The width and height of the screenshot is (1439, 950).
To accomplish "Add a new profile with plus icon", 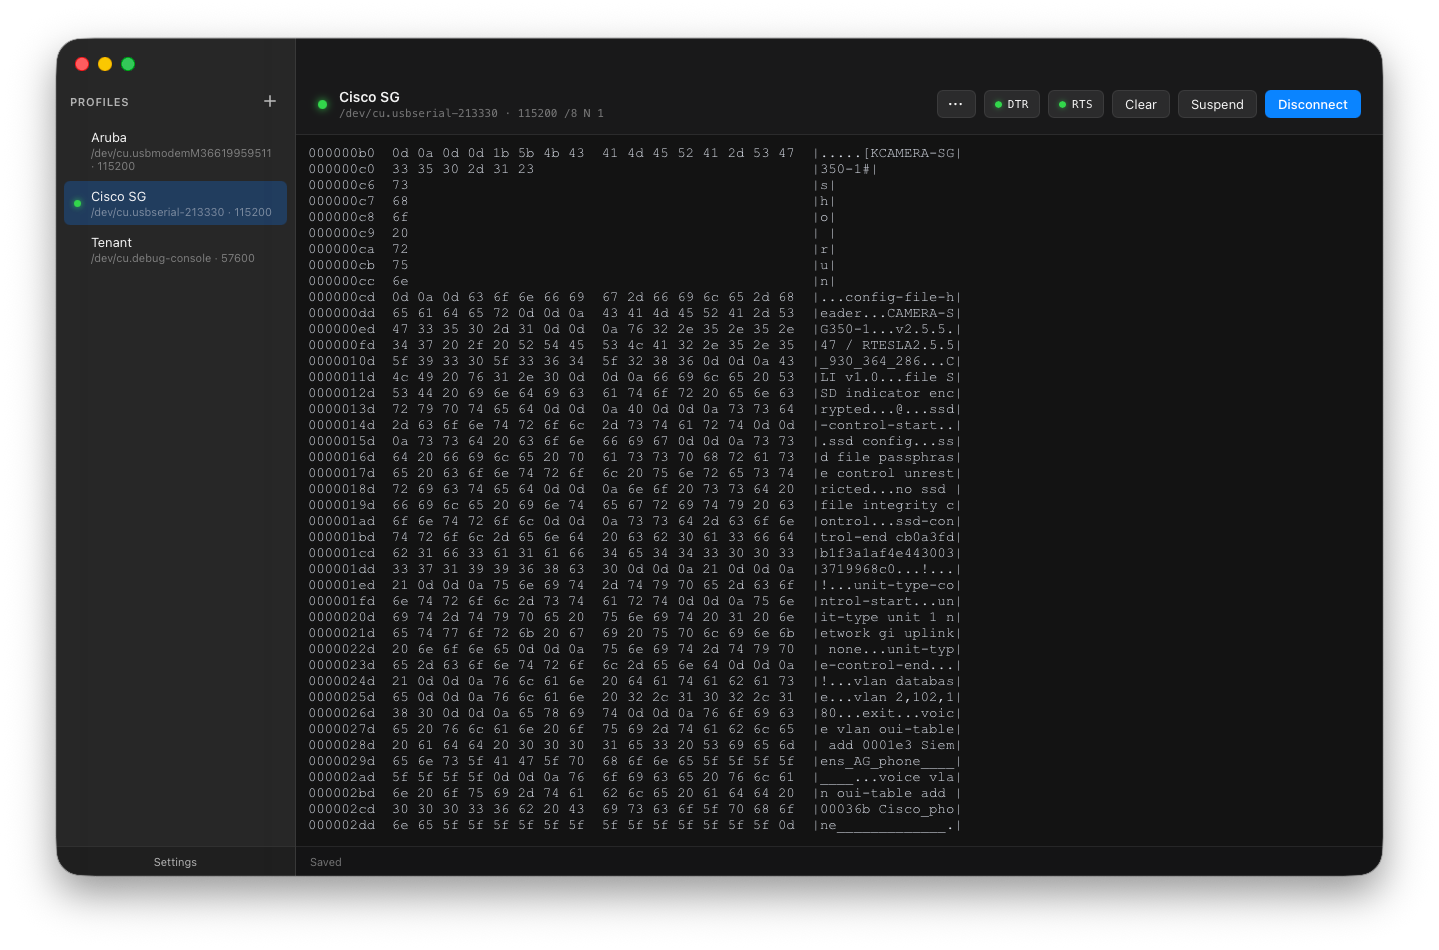I will [270, 101].
